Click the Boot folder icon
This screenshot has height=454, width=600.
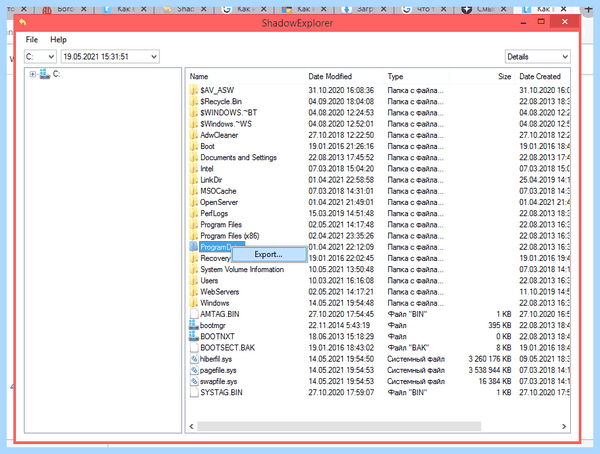194,146
